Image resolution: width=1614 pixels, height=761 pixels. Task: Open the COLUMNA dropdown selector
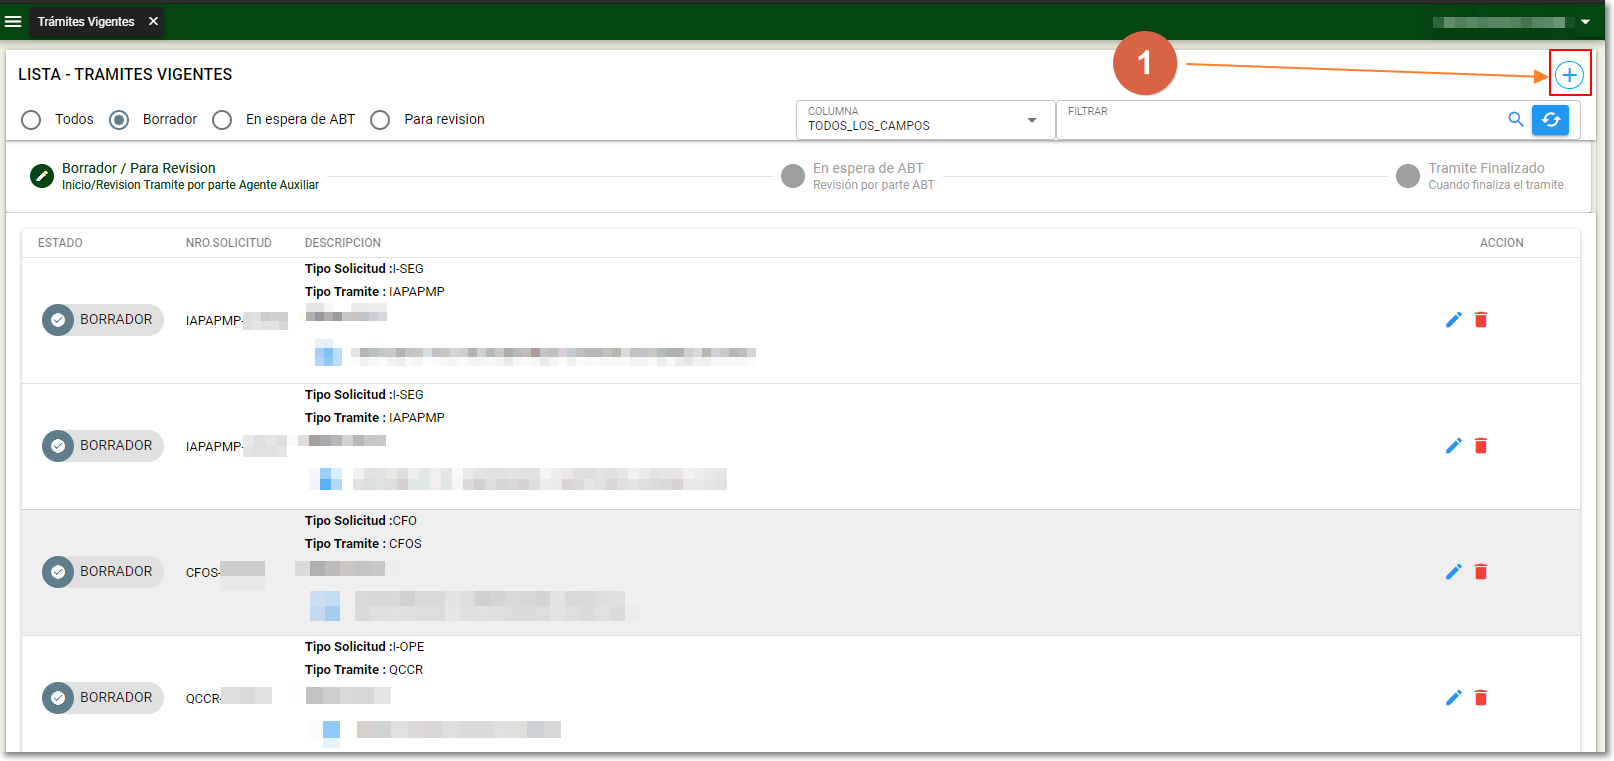pyautogui.click(x=923, y=120)
